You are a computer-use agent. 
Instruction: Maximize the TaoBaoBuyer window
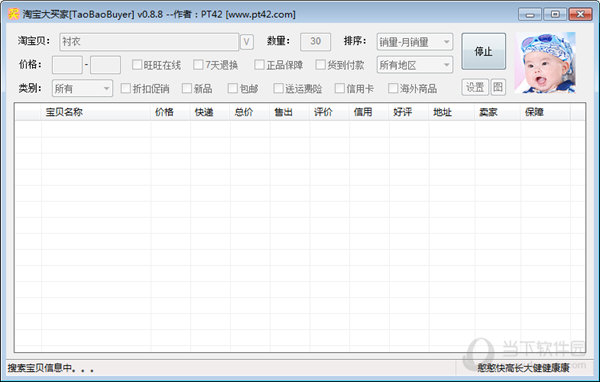pos(555,15)
